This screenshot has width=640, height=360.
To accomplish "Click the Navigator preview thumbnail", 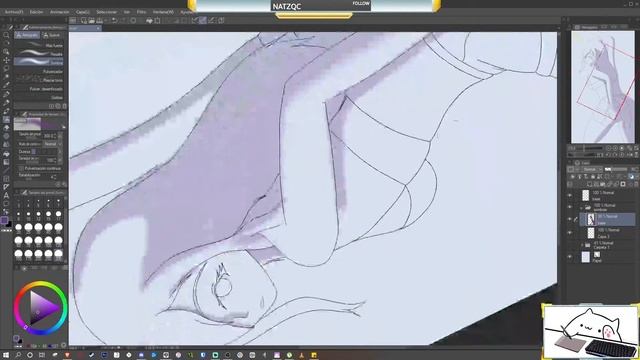I will (603, 87).
